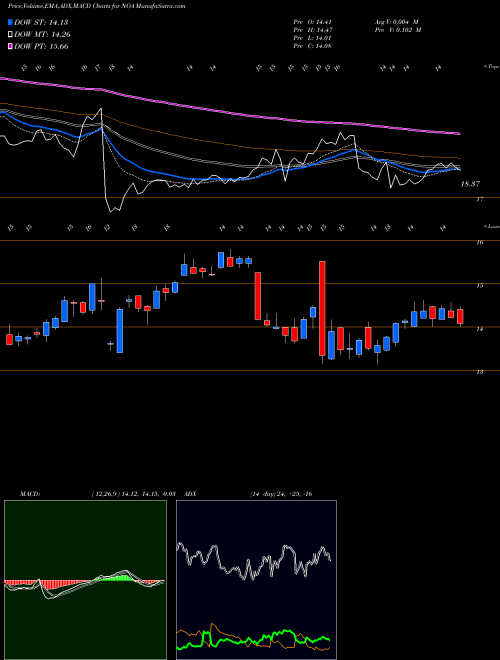Screen dimensions: 500x660
Task: Click the 'MACD:' panel label
Action: pos(29,494)
